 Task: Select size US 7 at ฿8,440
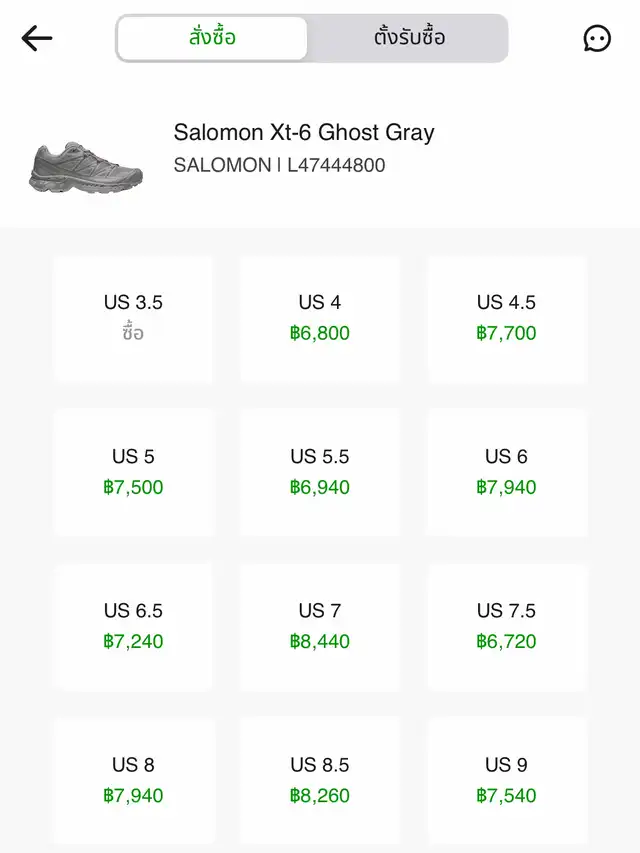click(x=320, y=626)
